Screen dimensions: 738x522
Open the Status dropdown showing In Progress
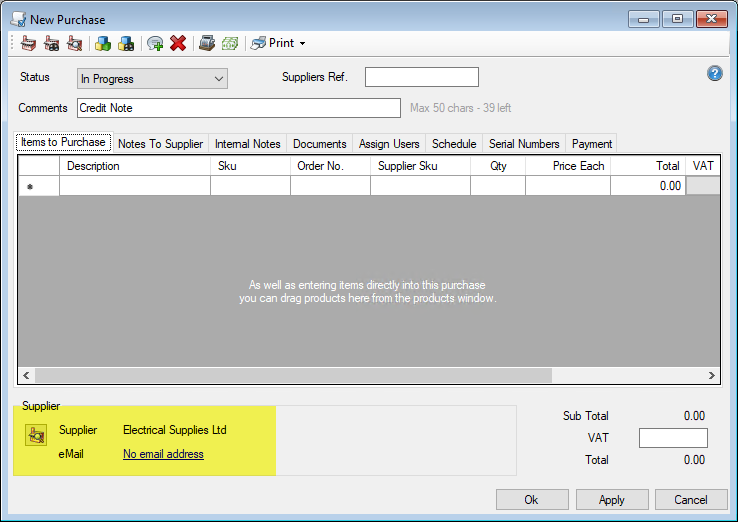click(152, 79)
